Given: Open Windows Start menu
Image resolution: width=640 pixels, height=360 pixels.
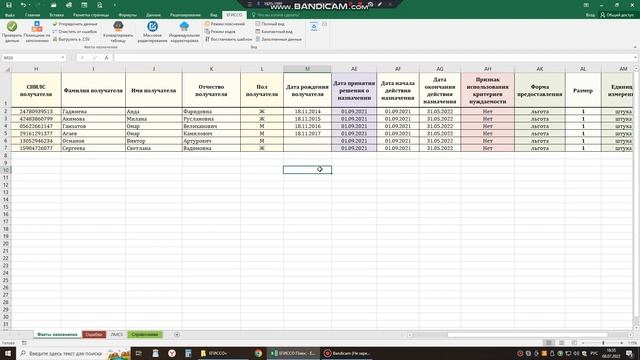Looking at the screenshot, I should 8,353.
